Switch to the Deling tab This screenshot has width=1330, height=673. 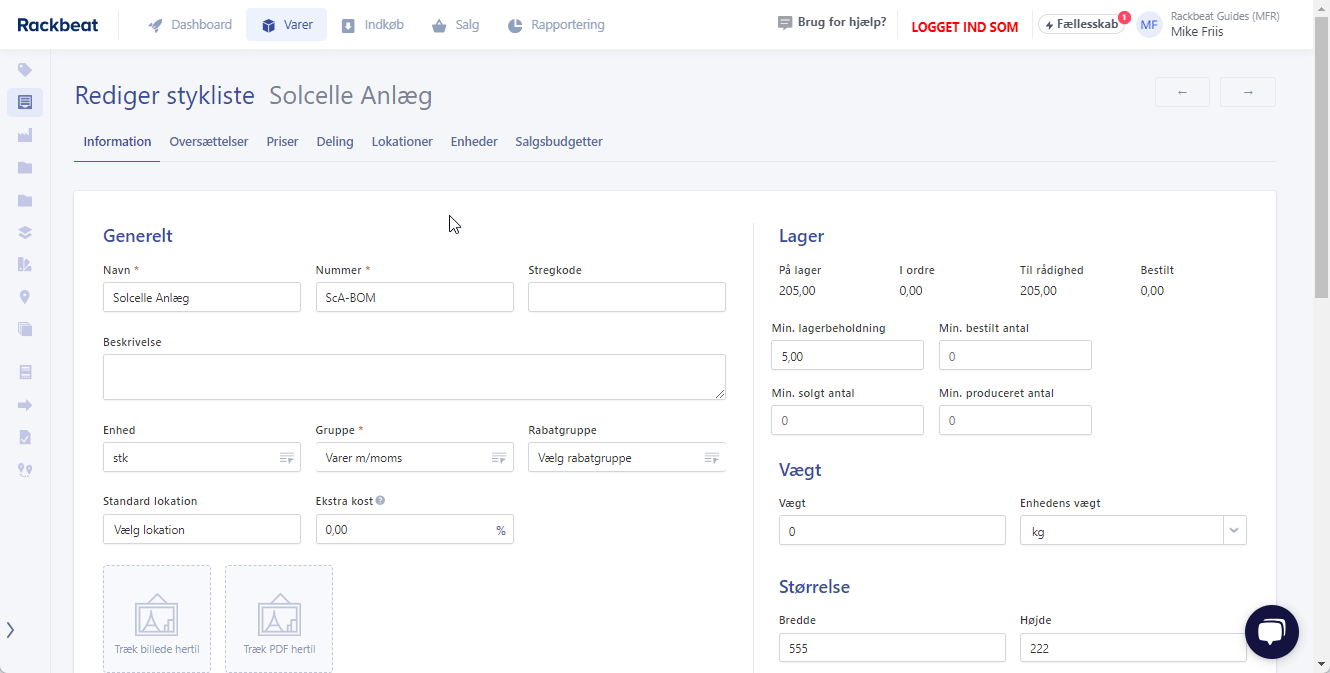coord(335,142)
